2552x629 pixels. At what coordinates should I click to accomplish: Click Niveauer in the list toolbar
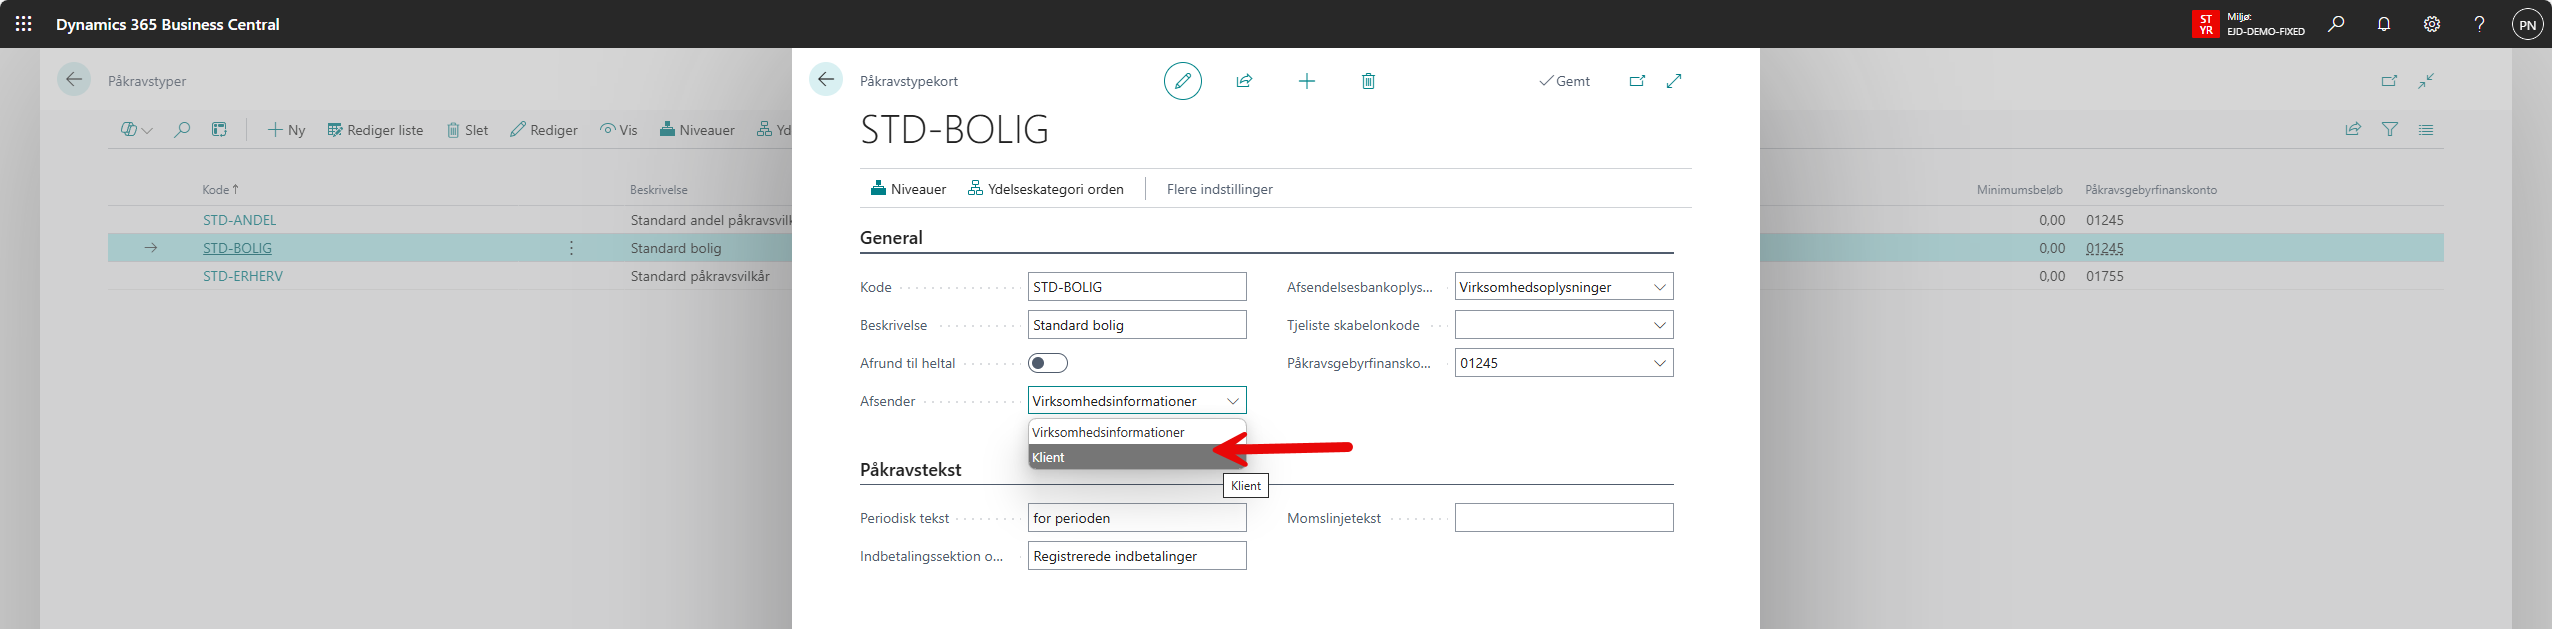click(697, 130)
